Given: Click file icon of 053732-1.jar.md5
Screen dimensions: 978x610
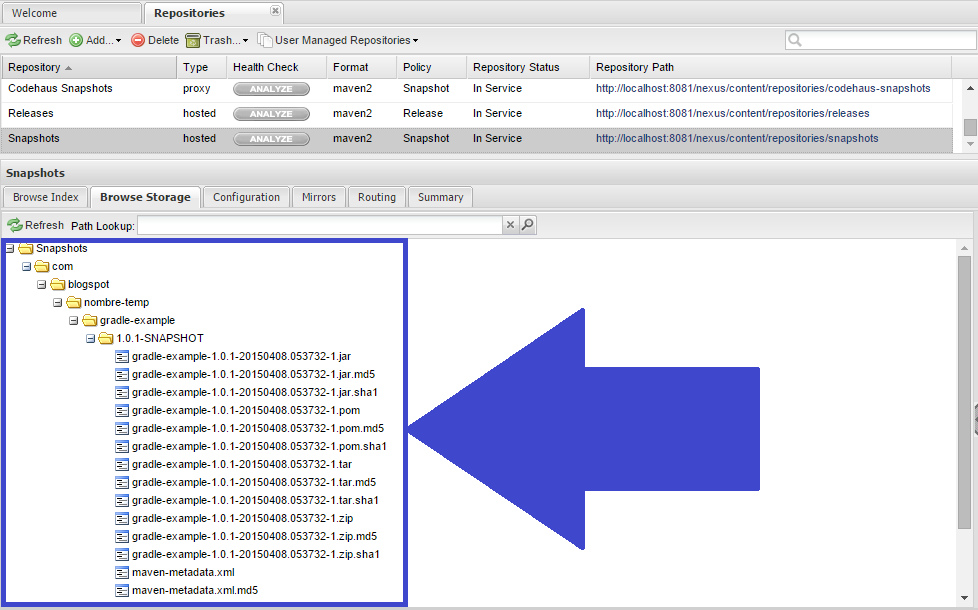Looking at the screenshot, I should pyautogui.click(x=122, y=375).
